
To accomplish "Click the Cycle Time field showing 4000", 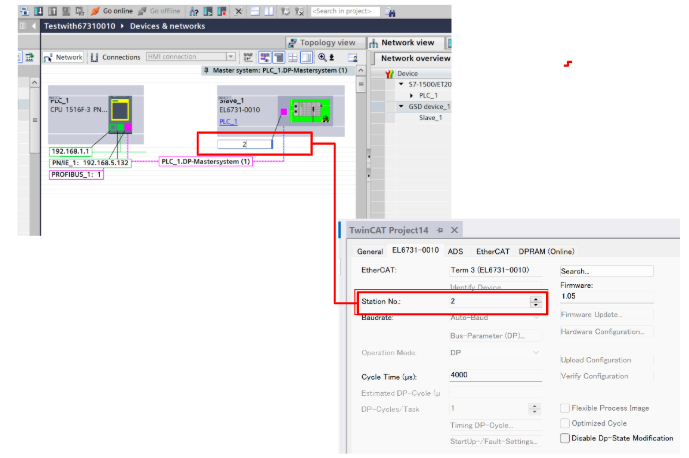I will 495,375.
